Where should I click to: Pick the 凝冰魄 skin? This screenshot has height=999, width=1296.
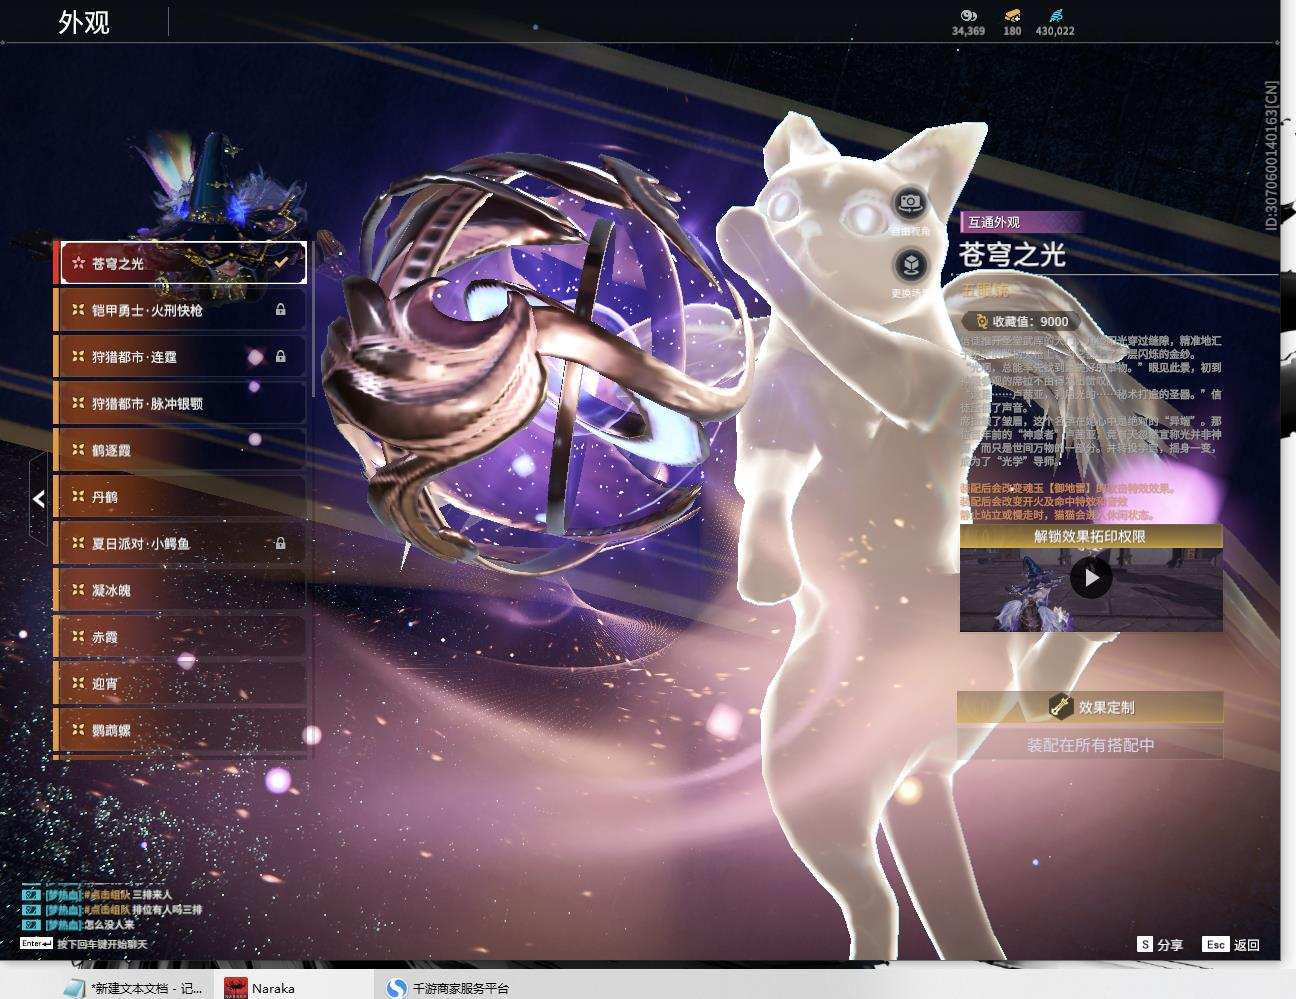[180, 590]
